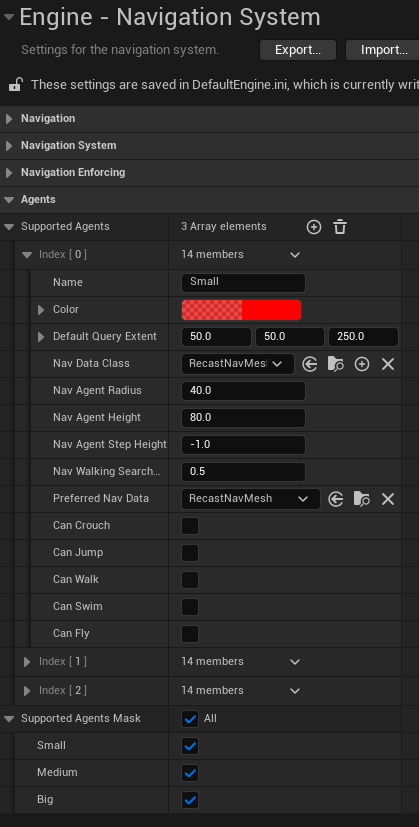Use selected asset for Preferred Nav Data

click(336, 499)
